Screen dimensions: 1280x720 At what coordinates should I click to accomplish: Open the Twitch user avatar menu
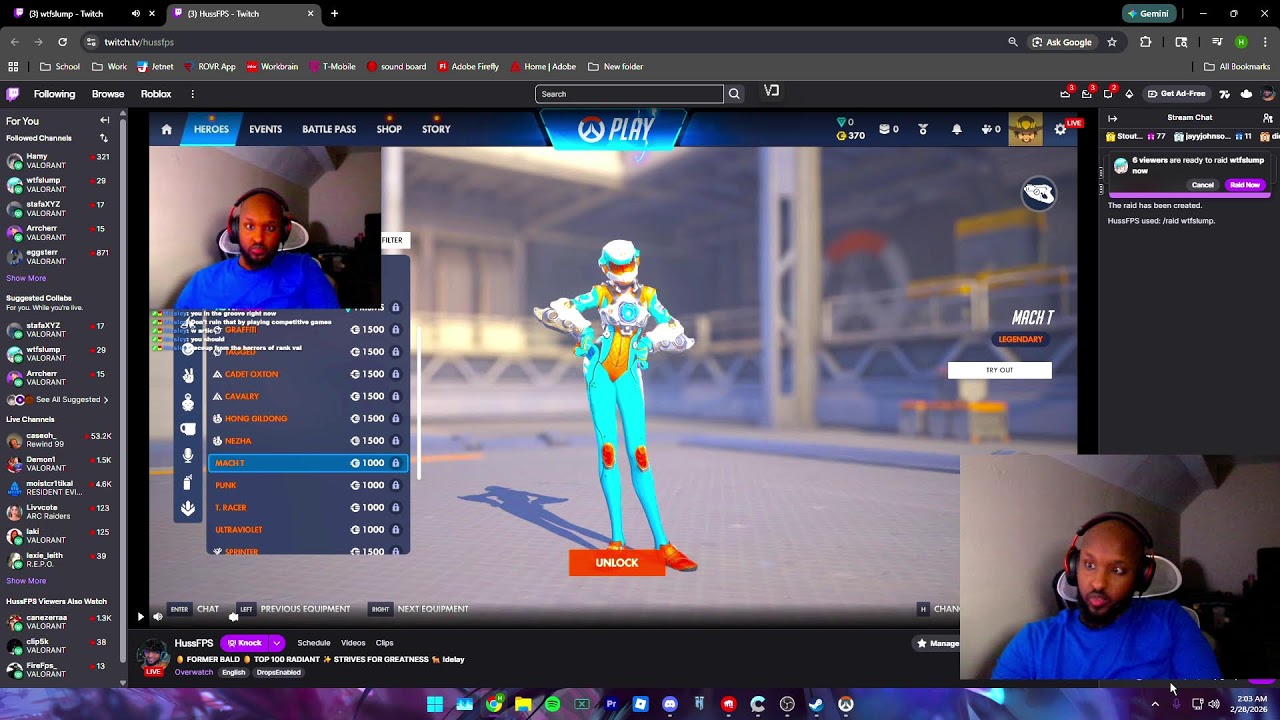1268,94
